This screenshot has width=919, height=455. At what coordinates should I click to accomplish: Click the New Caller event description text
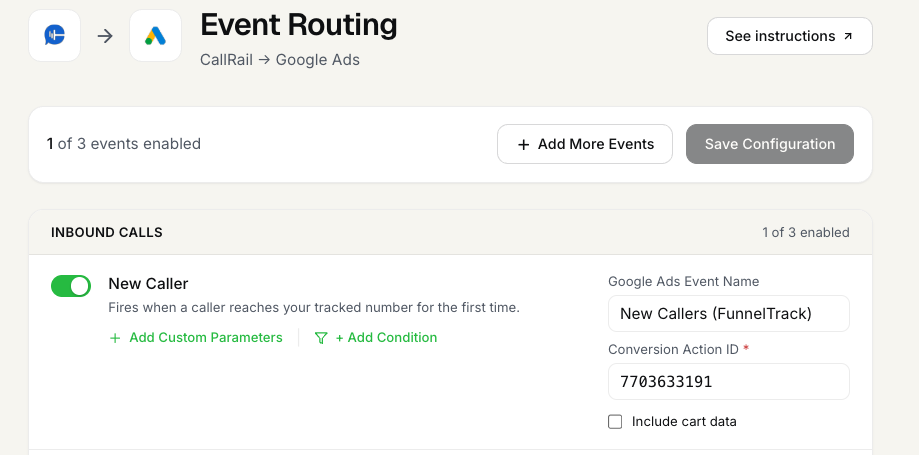click(314, 307)
